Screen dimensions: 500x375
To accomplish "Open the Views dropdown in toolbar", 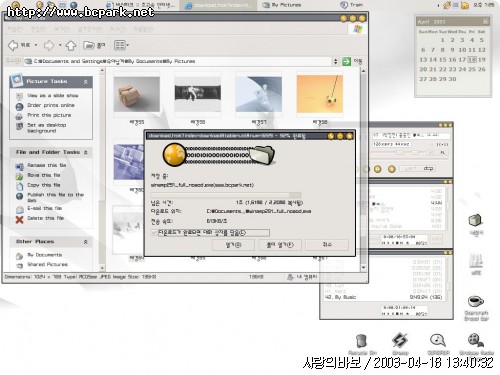I will (121, 45).
